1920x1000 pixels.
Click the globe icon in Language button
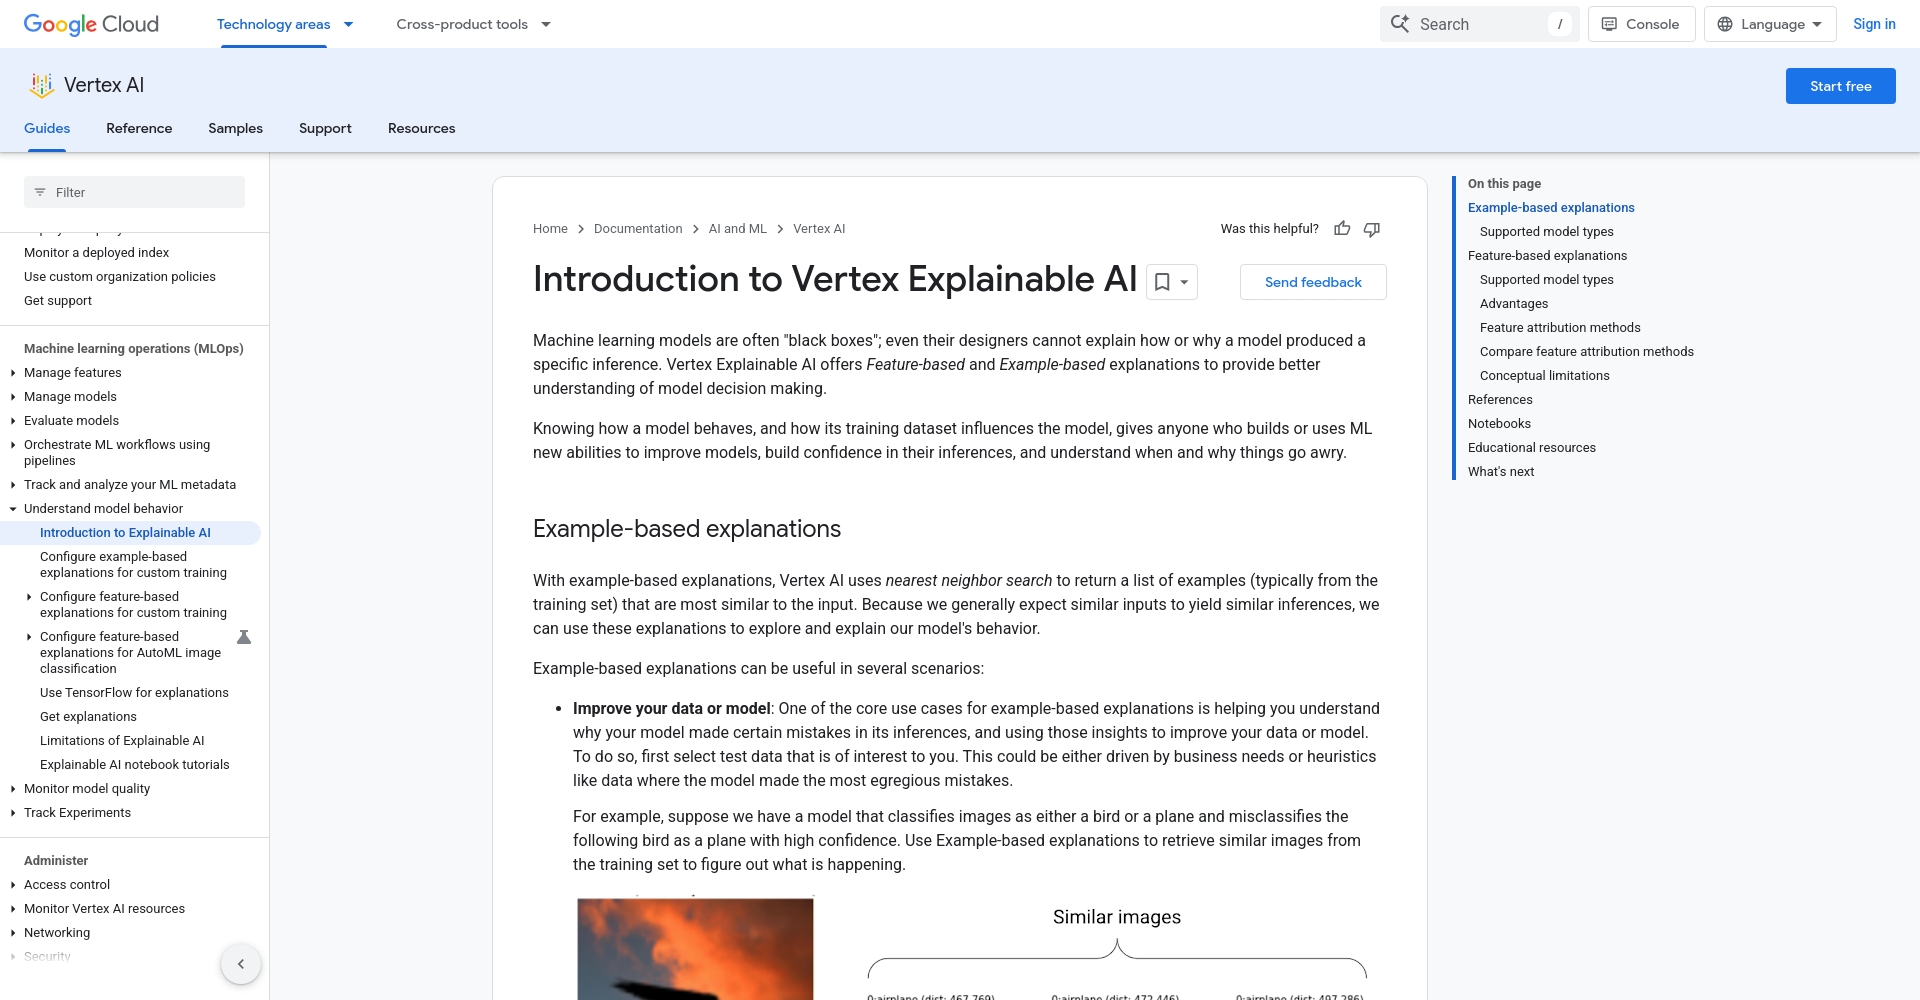click(x=1725, y=24)
